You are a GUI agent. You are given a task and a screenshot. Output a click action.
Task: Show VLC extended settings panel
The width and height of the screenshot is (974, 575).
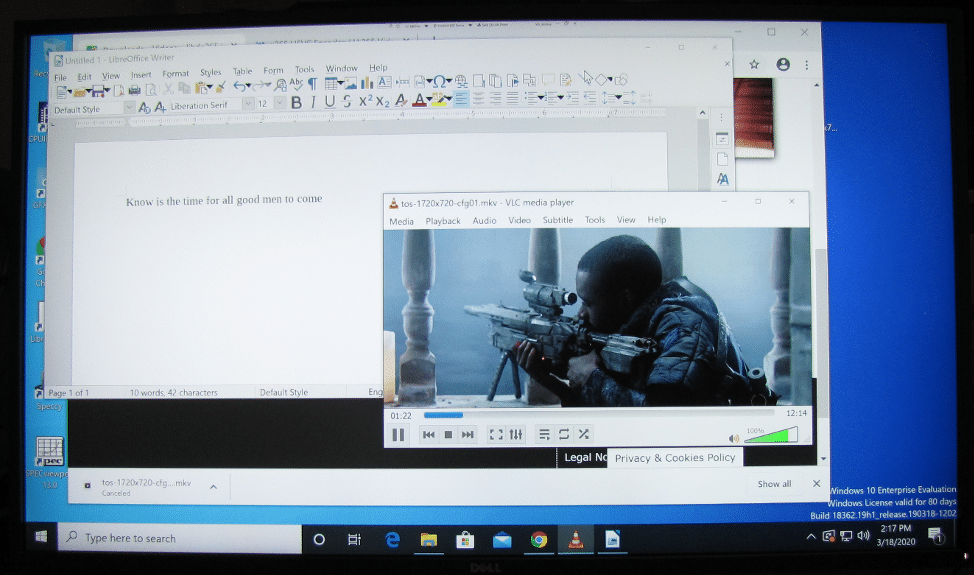(516, 435)
